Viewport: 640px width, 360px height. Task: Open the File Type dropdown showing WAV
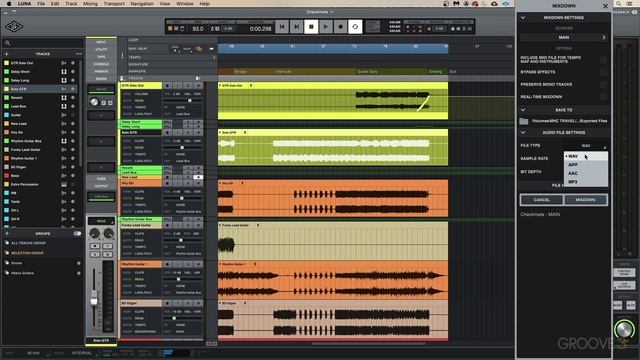point(586,146)
